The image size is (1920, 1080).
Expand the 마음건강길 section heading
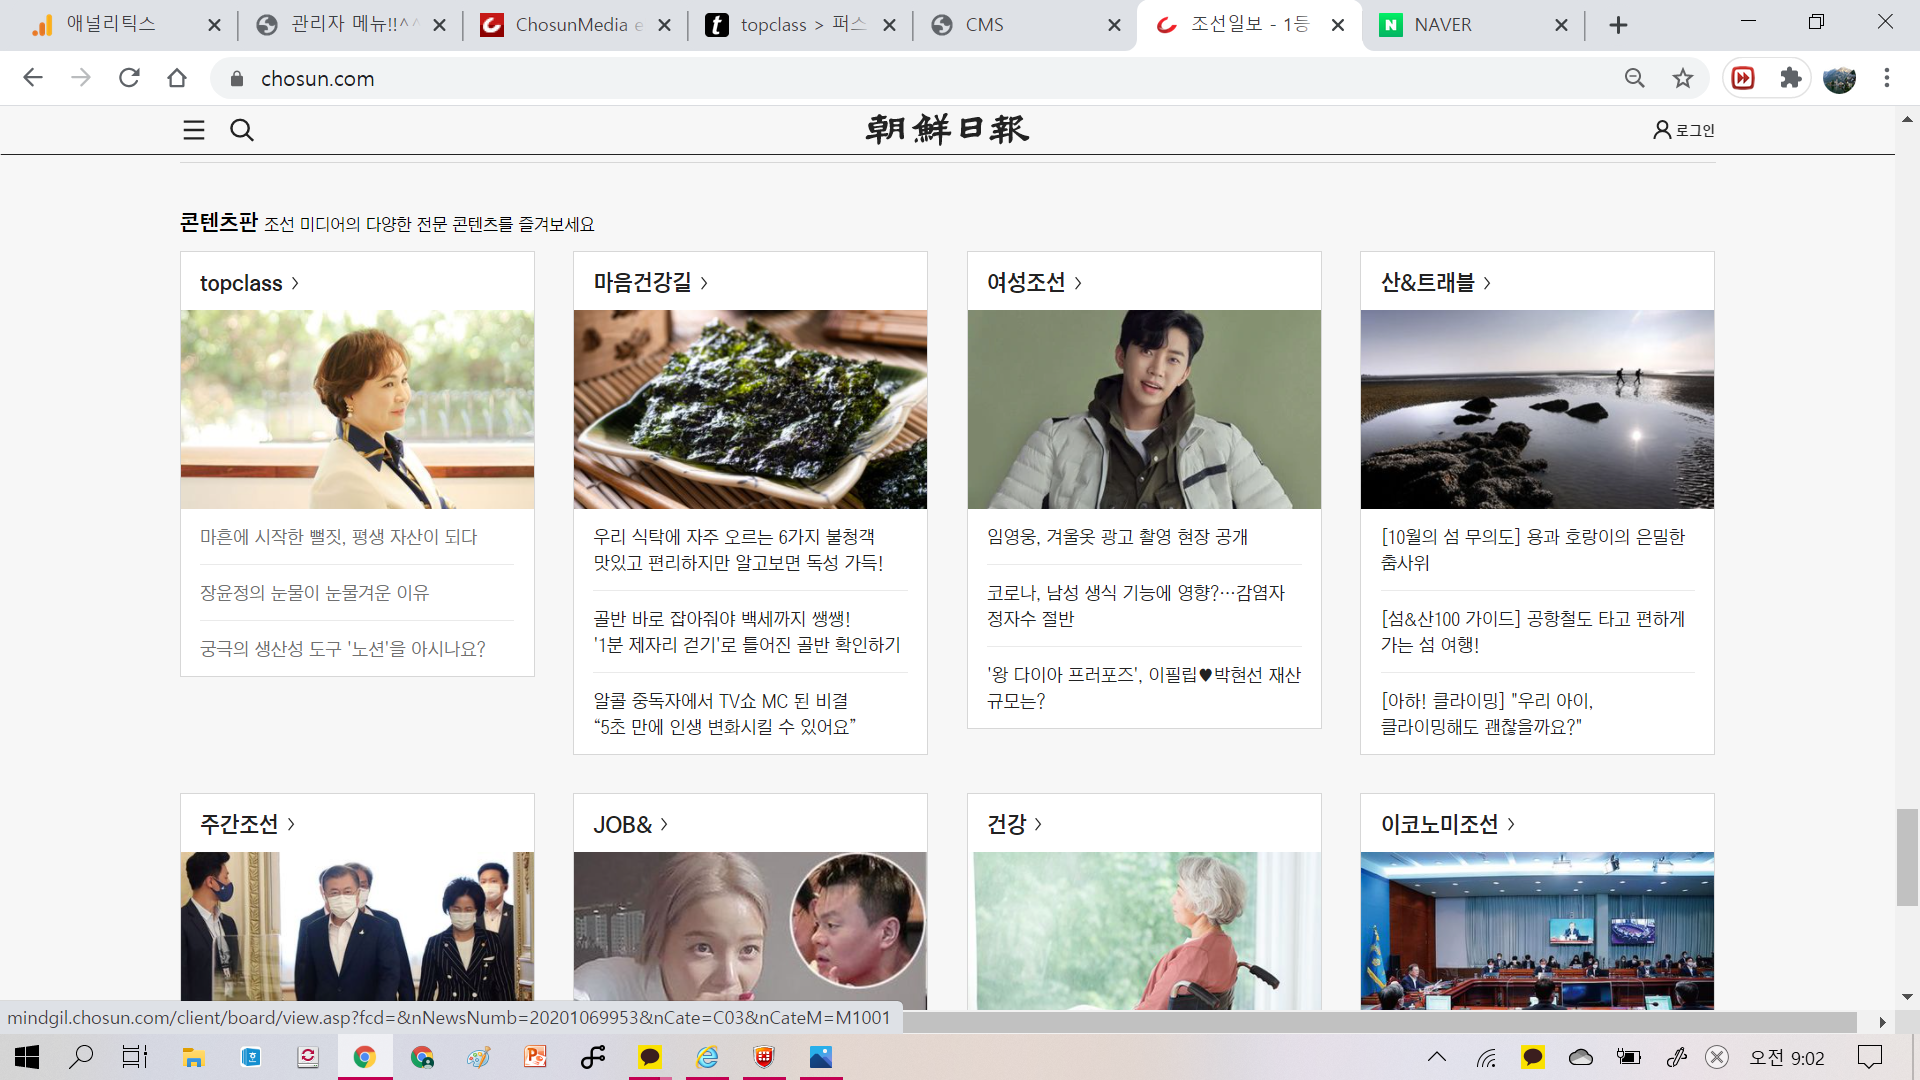coord(650,283)
